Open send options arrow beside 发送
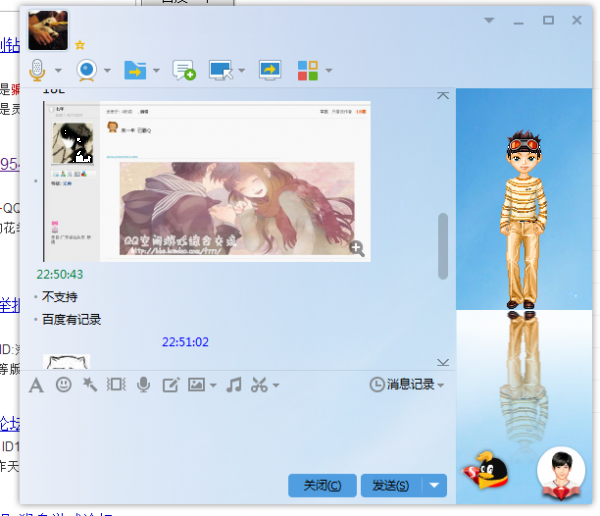600x516 pixels. coord(434,485)
